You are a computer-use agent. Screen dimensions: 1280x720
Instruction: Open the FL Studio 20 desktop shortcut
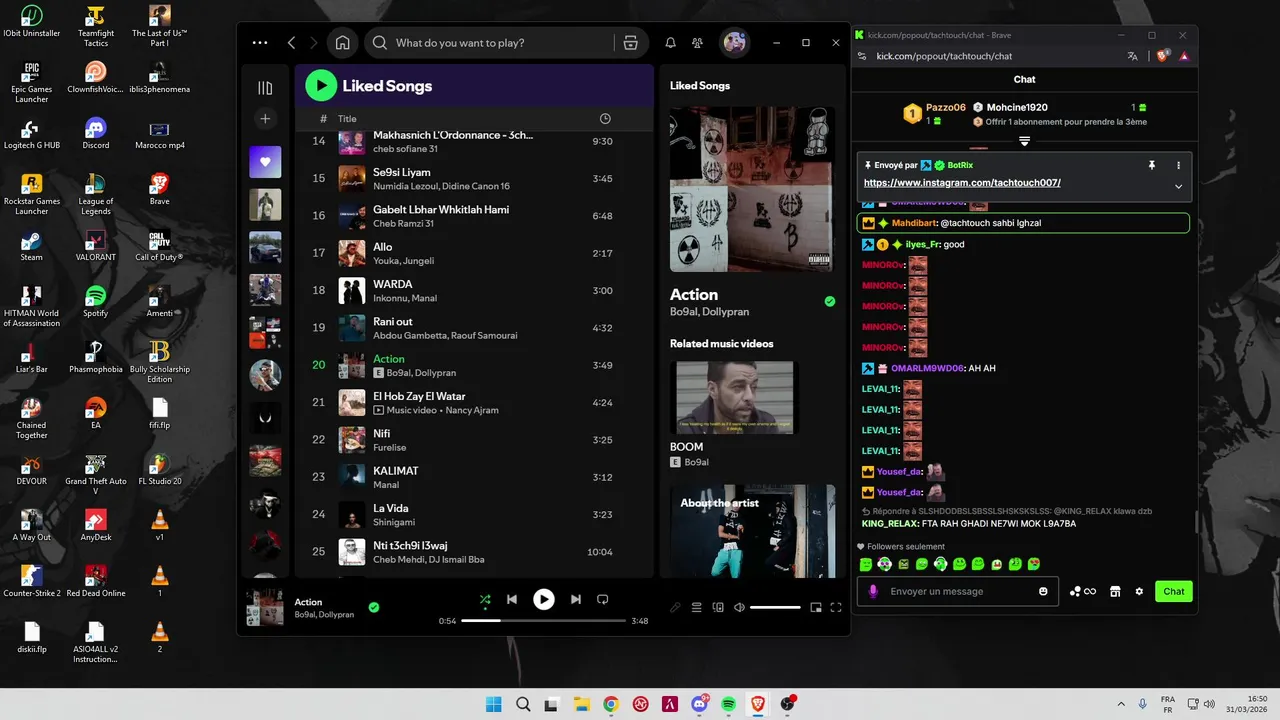(x=159, y=469)
